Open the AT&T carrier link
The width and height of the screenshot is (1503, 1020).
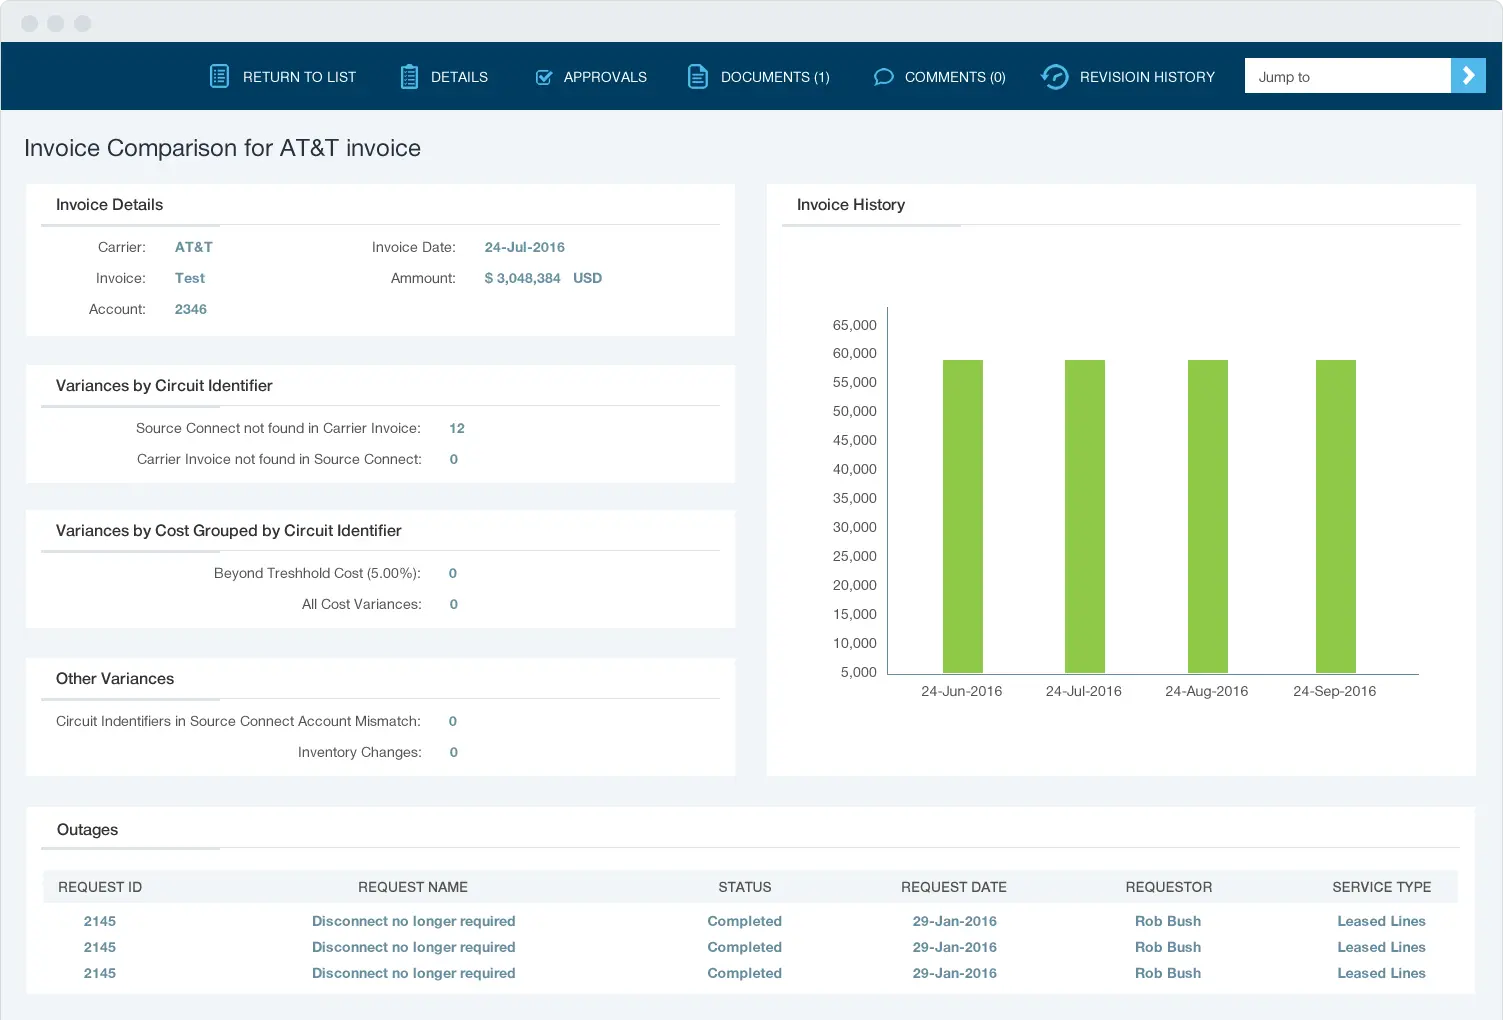tap(193, 247)
